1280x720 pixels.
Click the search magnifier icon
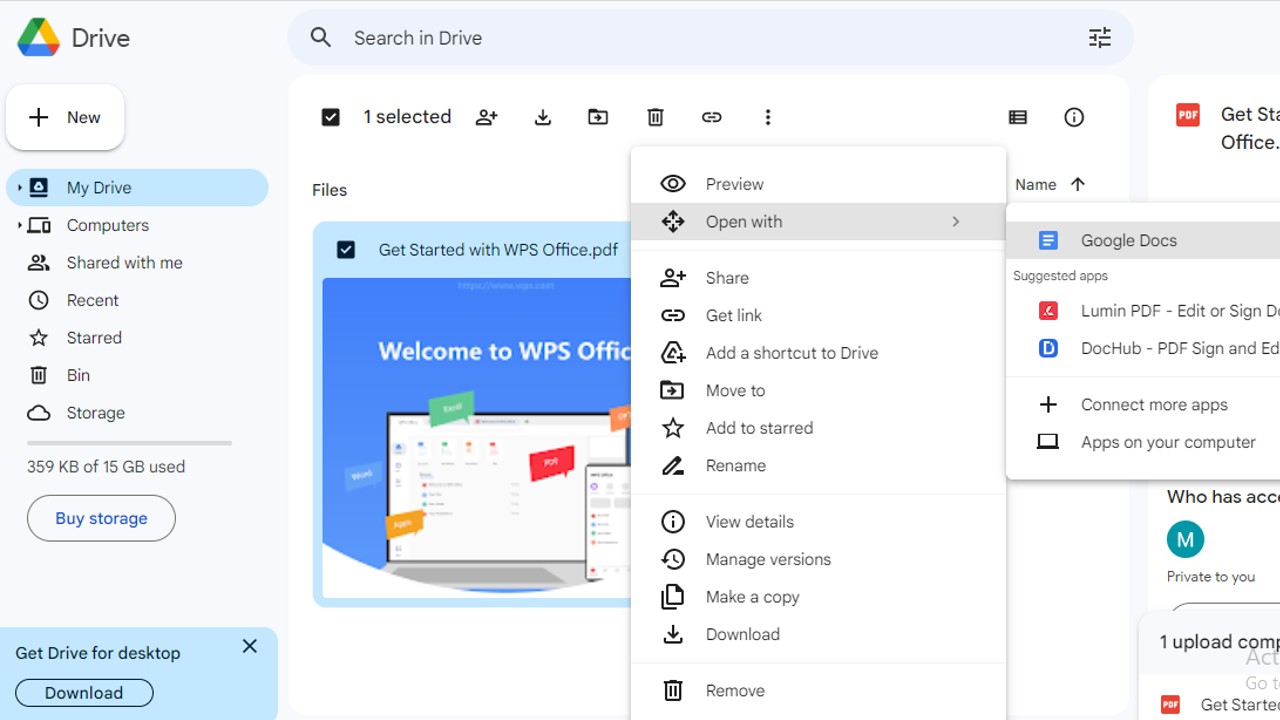click(x=320, y=38)
